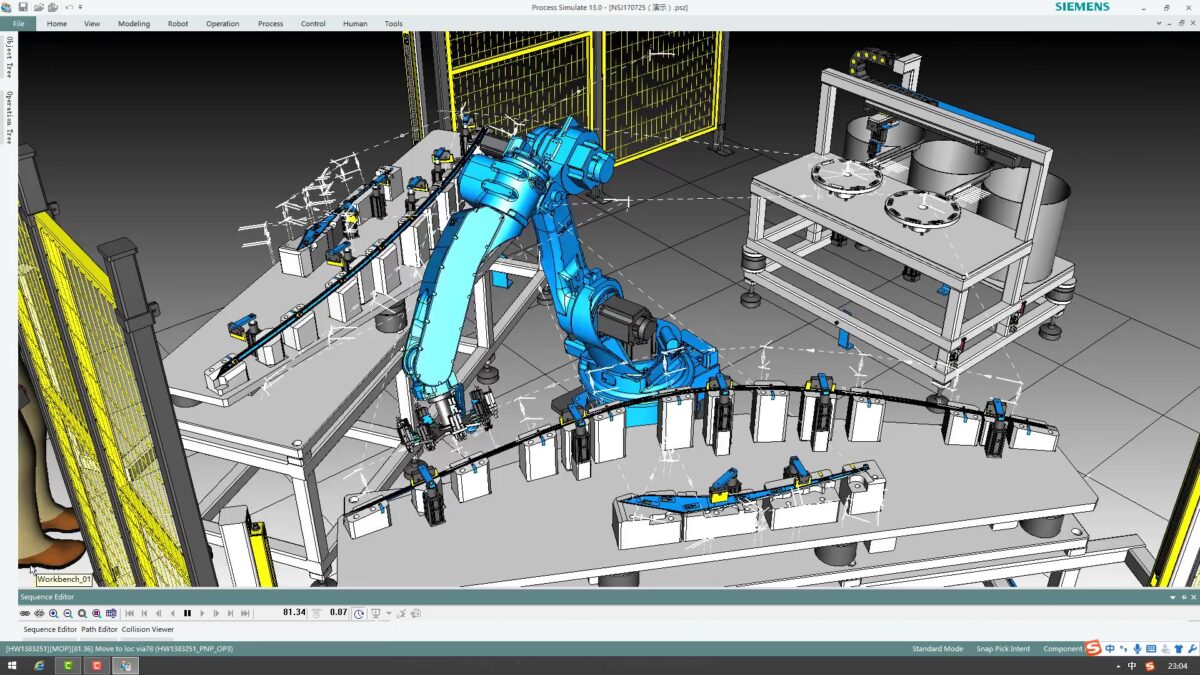Viewport: 1200px width, 675px height.
Task: Zoom out on the sequence timeline
Action: 68,613
